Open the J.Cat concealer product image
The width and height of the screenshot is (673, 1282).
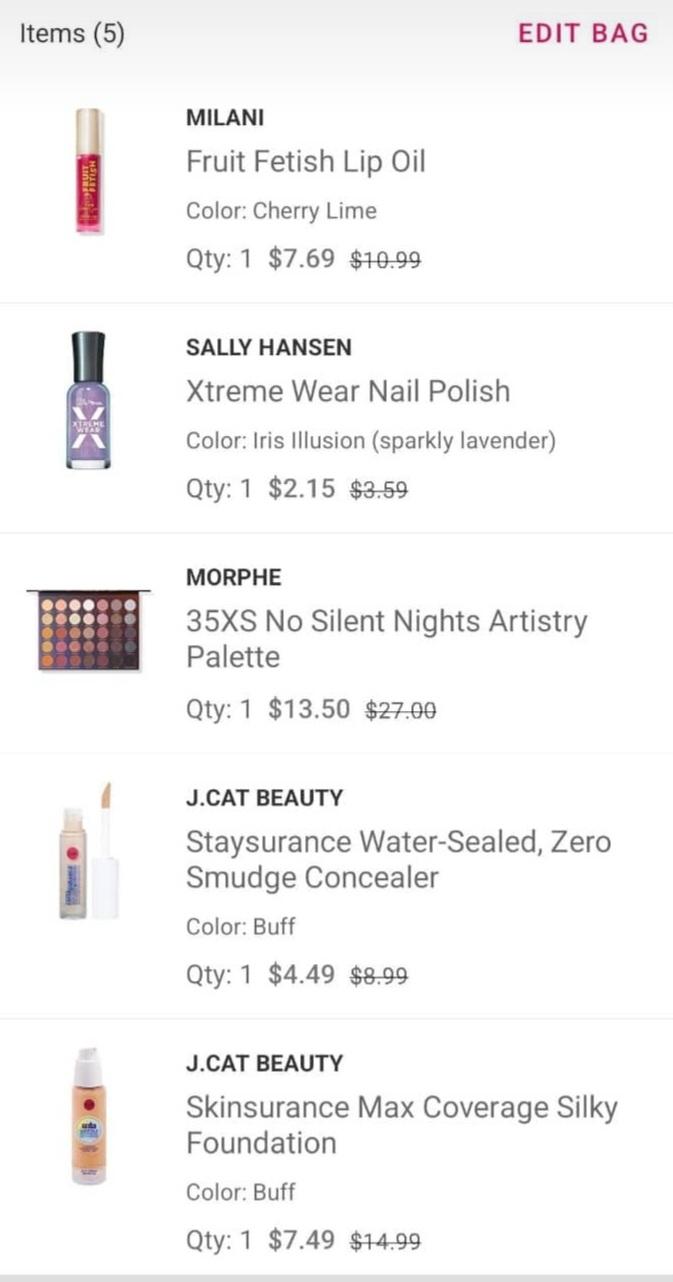click(x=90, y=851)
